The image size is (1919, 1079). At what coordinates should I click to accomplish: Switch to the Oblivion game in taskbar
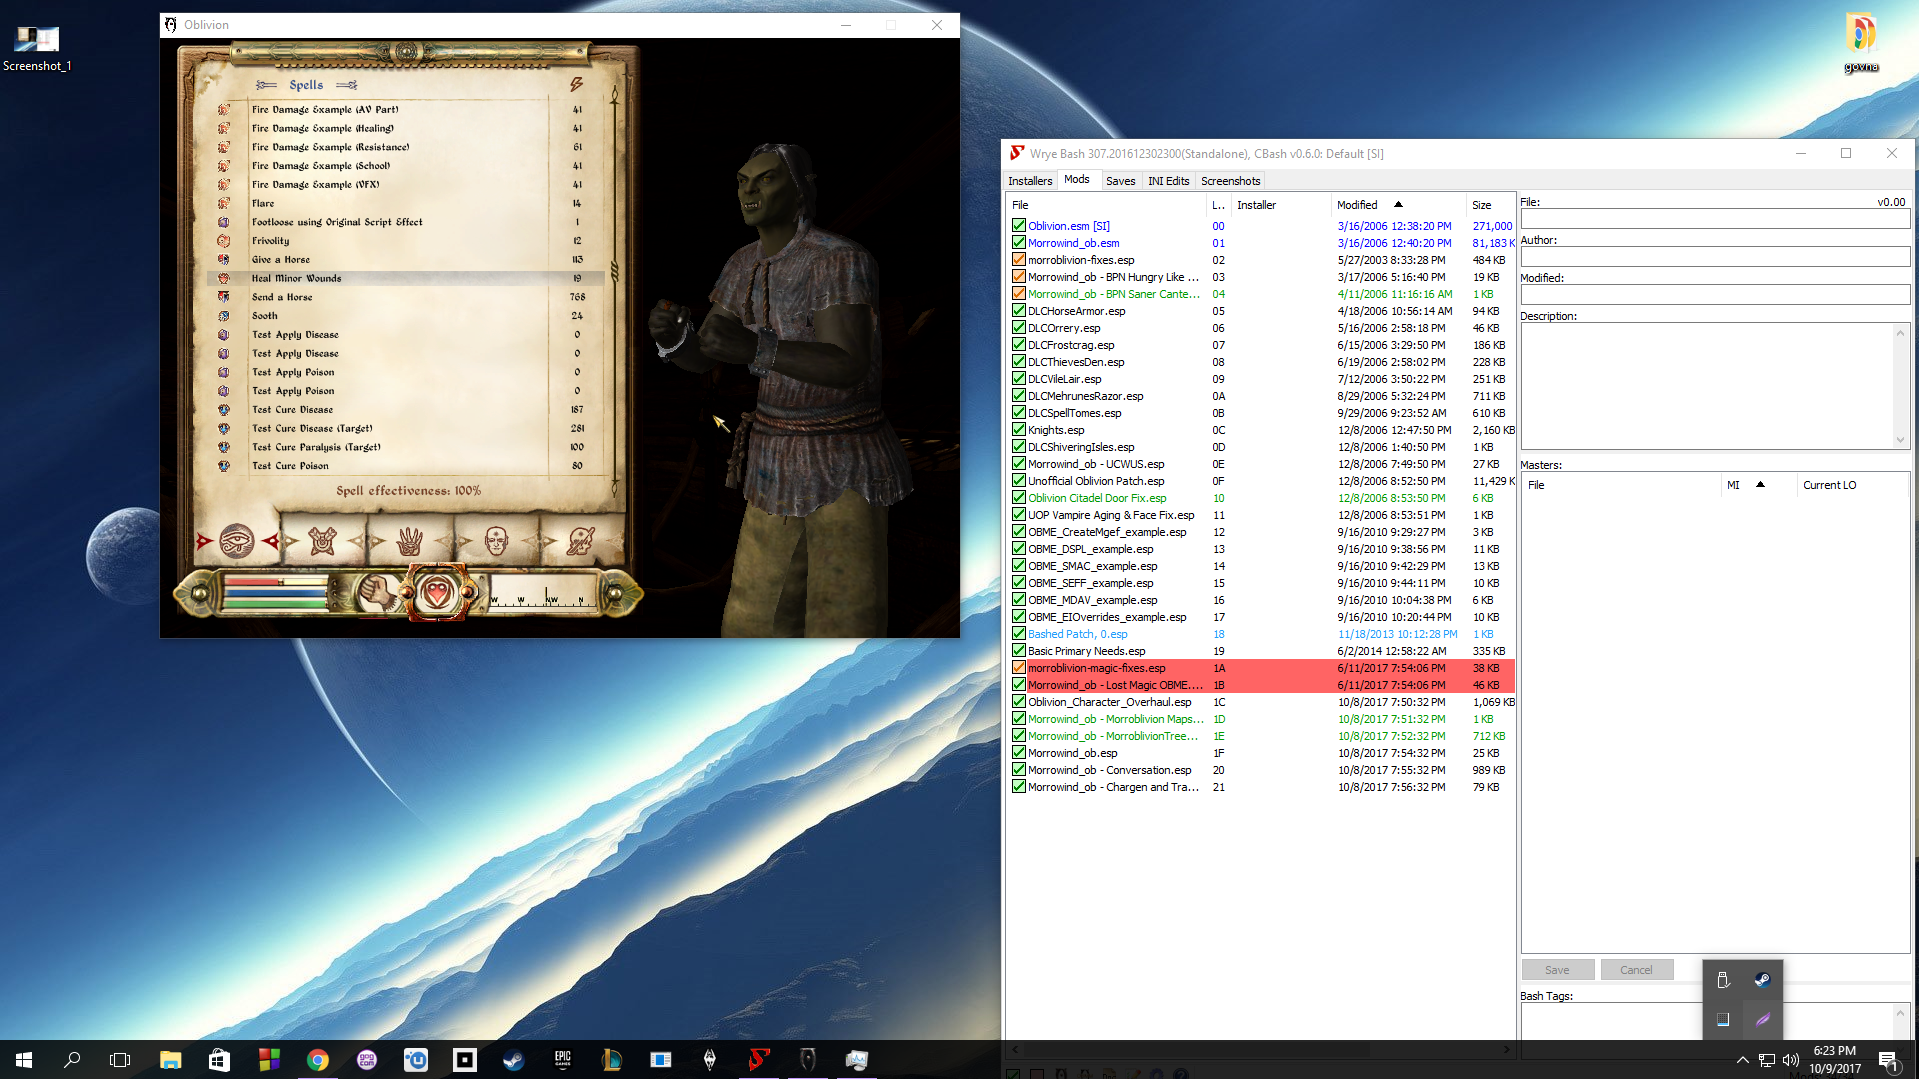[x=808, y=1060]
